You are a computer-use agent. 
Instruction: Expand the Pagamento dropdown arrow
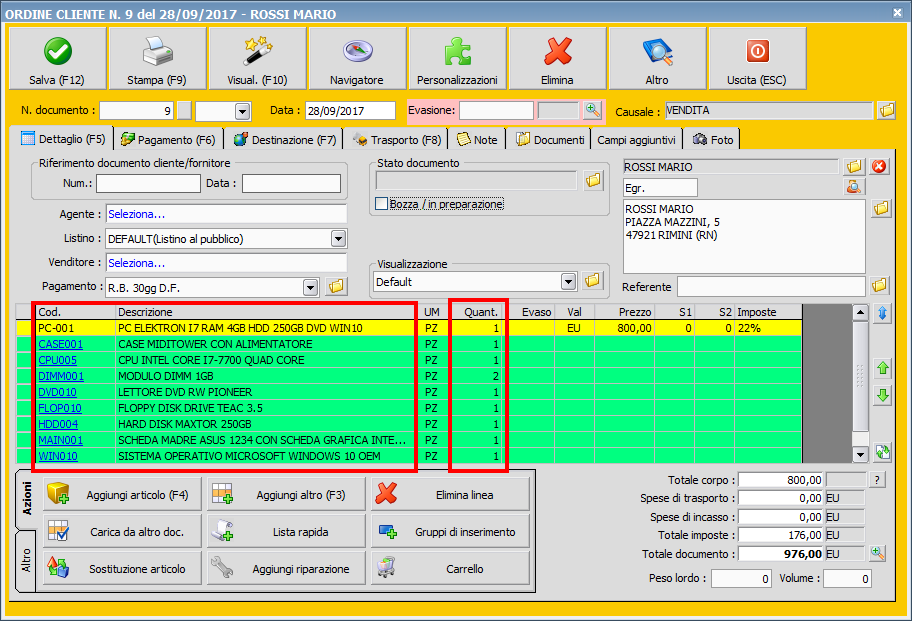[311, 287]
